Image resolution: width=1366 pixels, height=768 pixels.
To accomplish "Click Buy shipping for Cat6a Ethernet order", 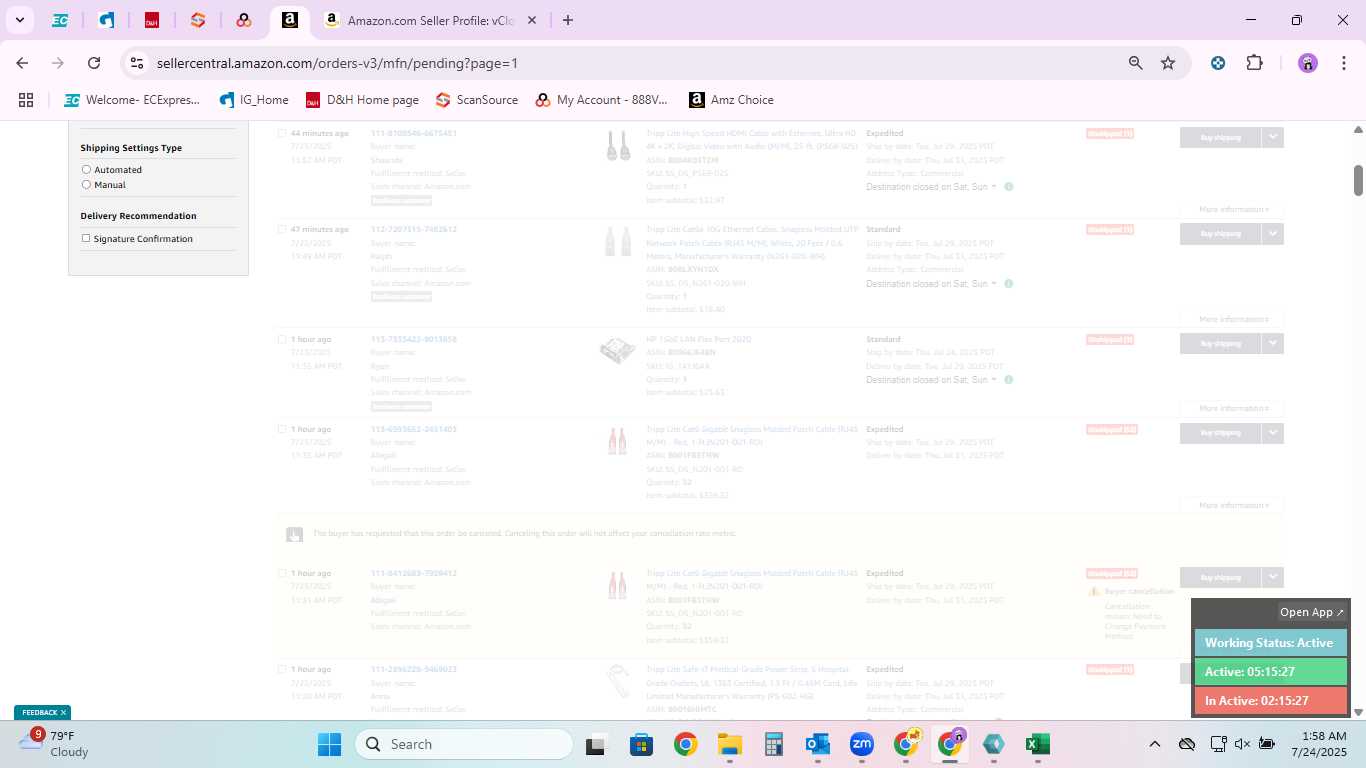I will [x=1220, y=233].
